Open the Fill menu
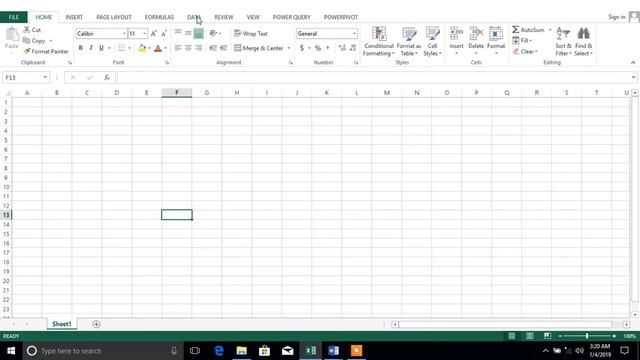640x360 pixels. (x=522, y=40)
